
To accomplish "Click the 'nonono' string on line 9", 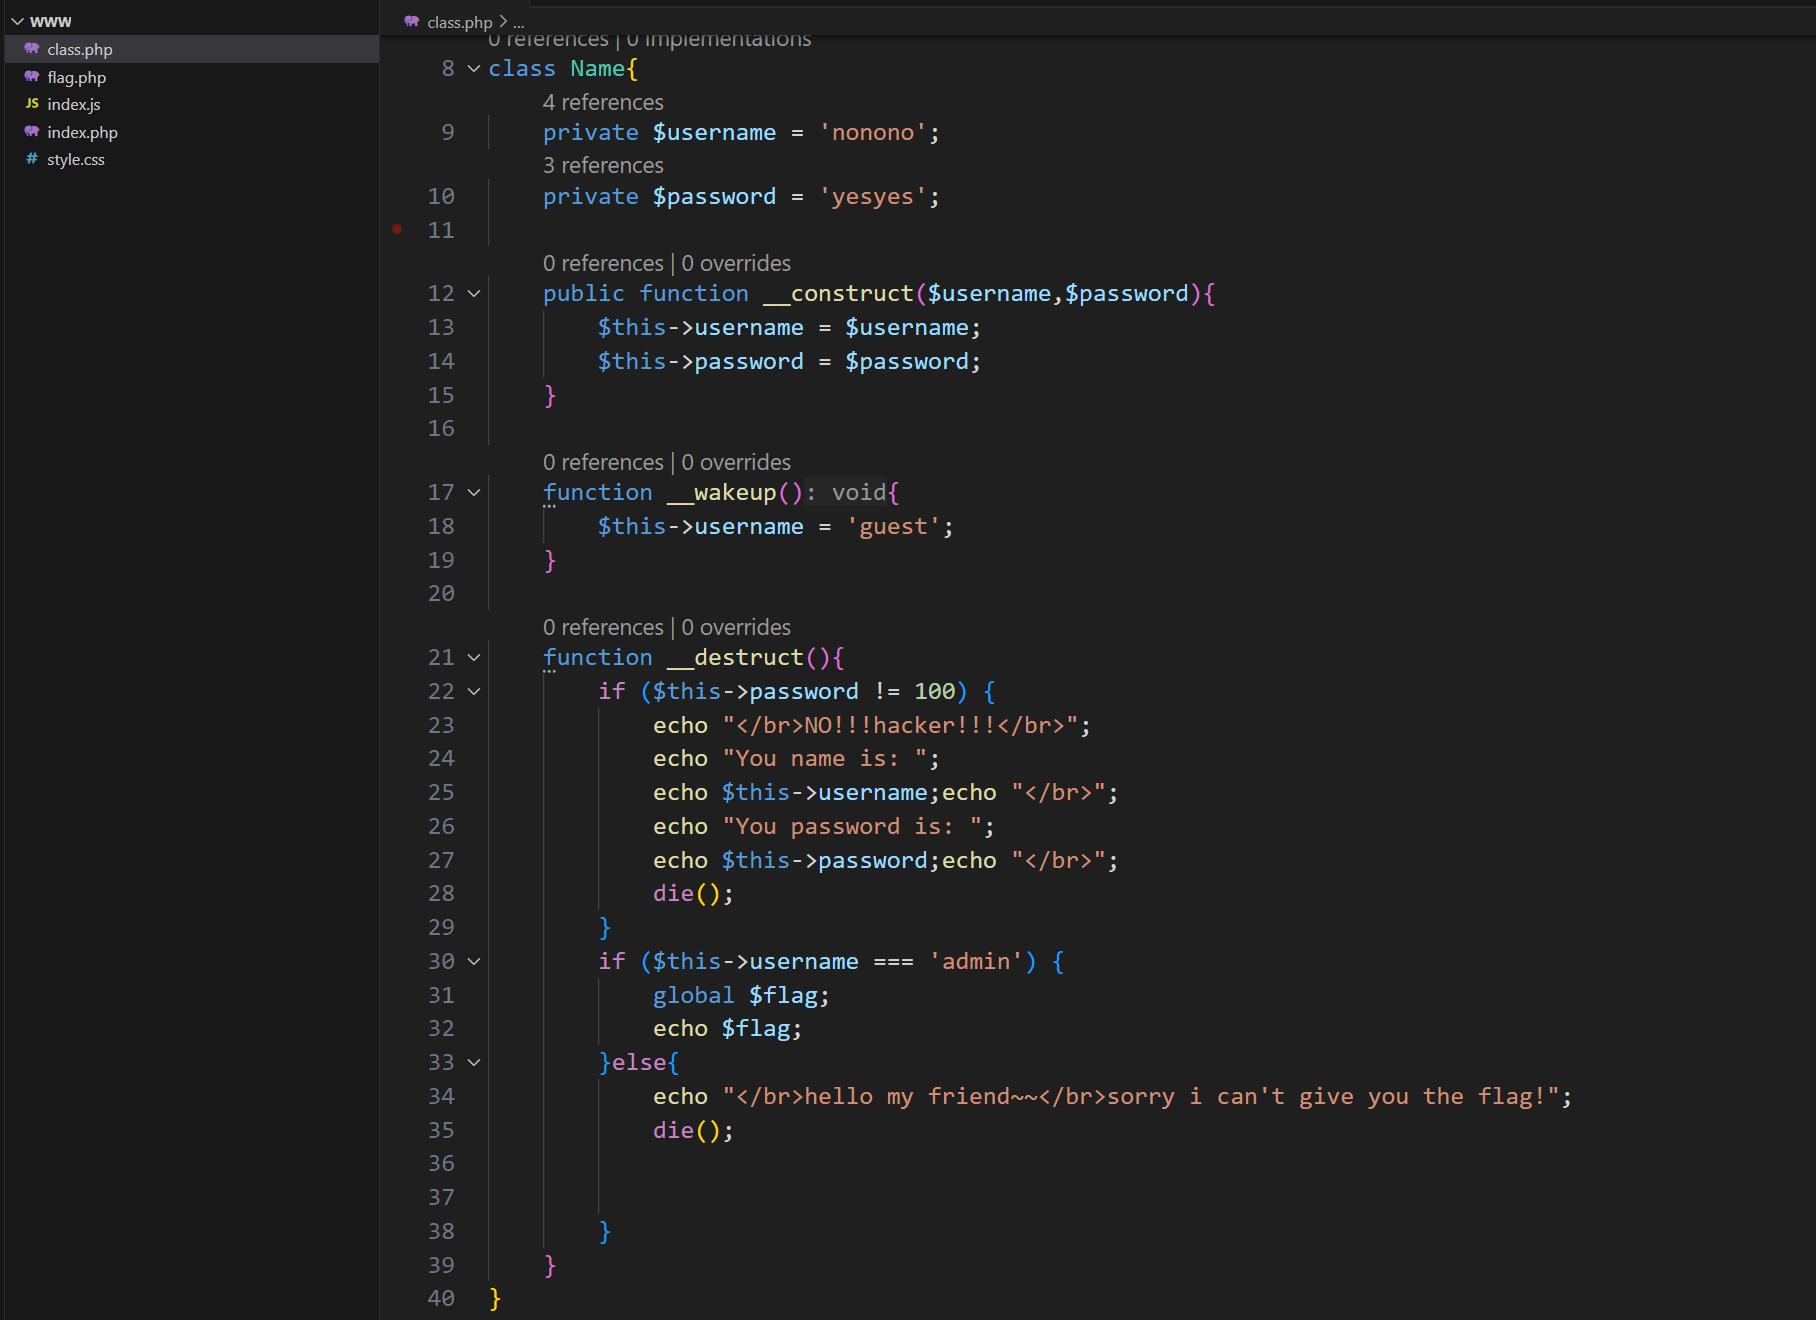I will click(x=873, y=132).
